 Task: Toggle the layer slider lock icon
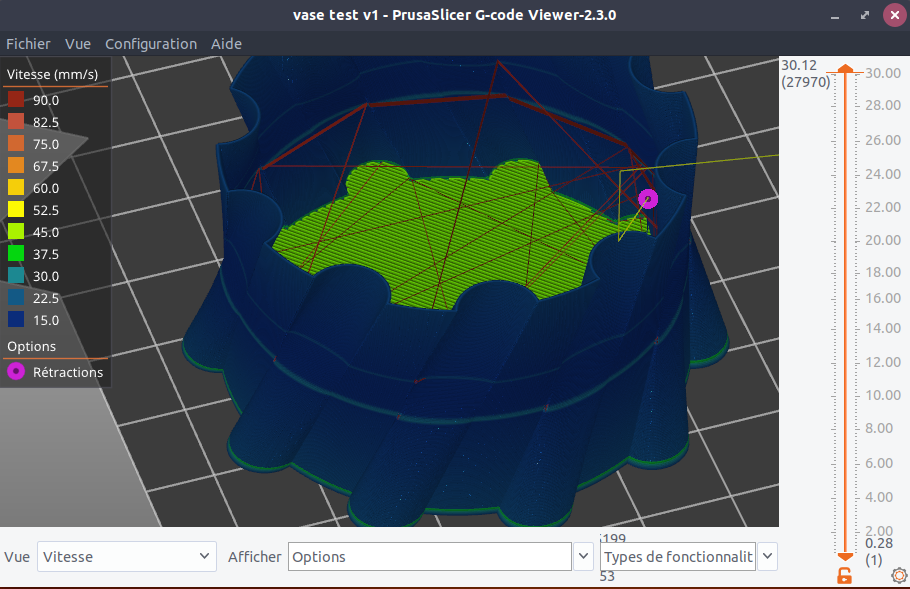(844, 576)
